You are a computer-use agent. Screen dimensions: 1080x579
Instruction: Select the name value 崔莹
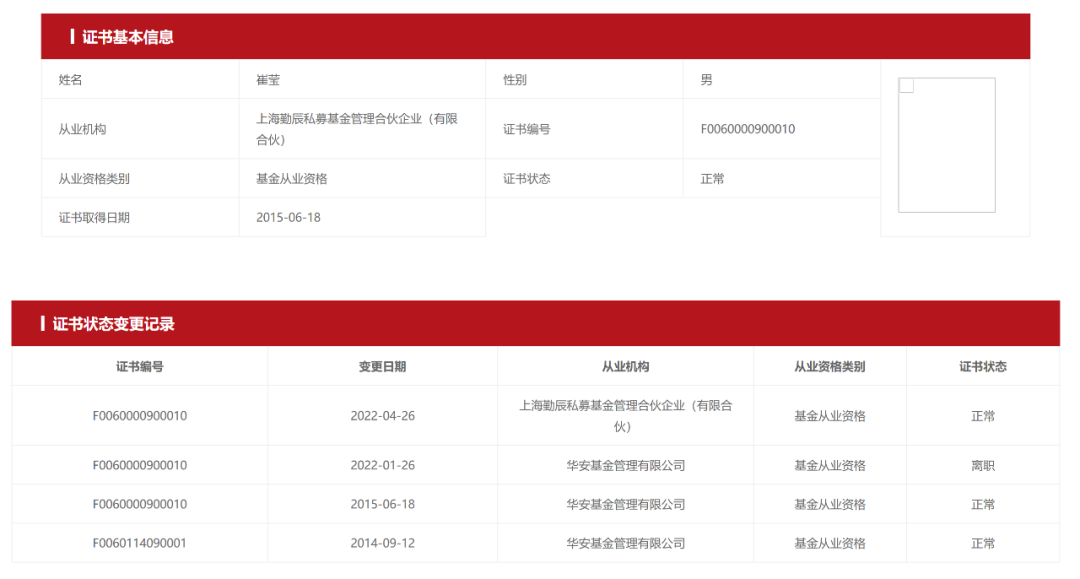coord(268,80)
